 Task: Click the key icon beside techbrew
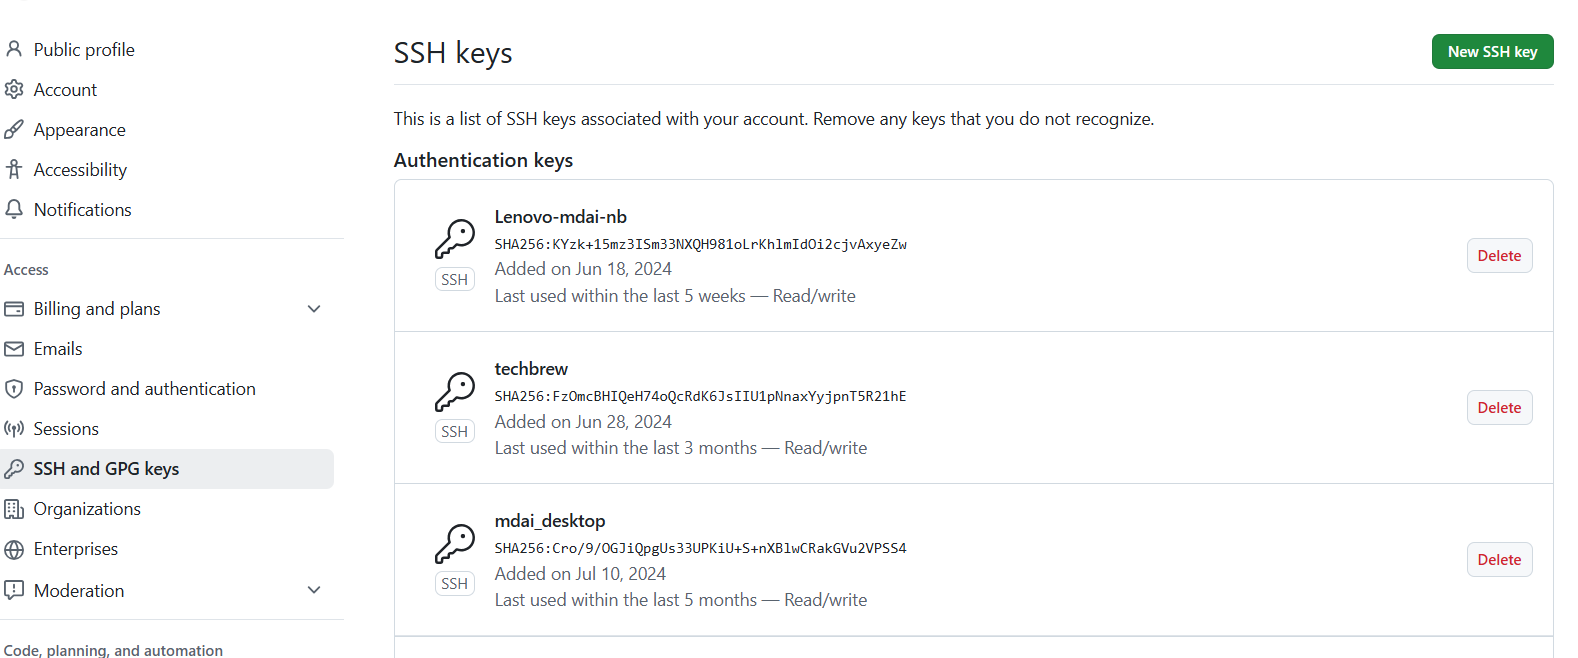(x=455, y=392)
